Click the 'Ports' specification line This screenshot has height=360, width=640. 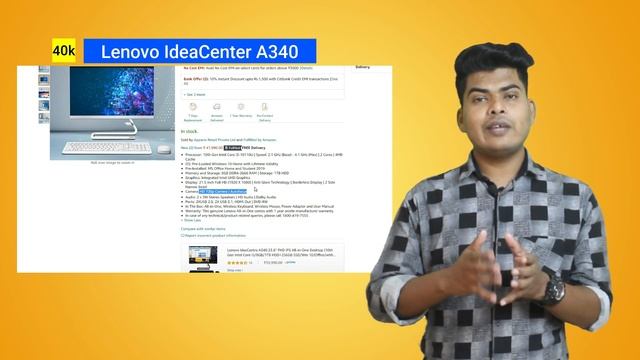point(227,202)
